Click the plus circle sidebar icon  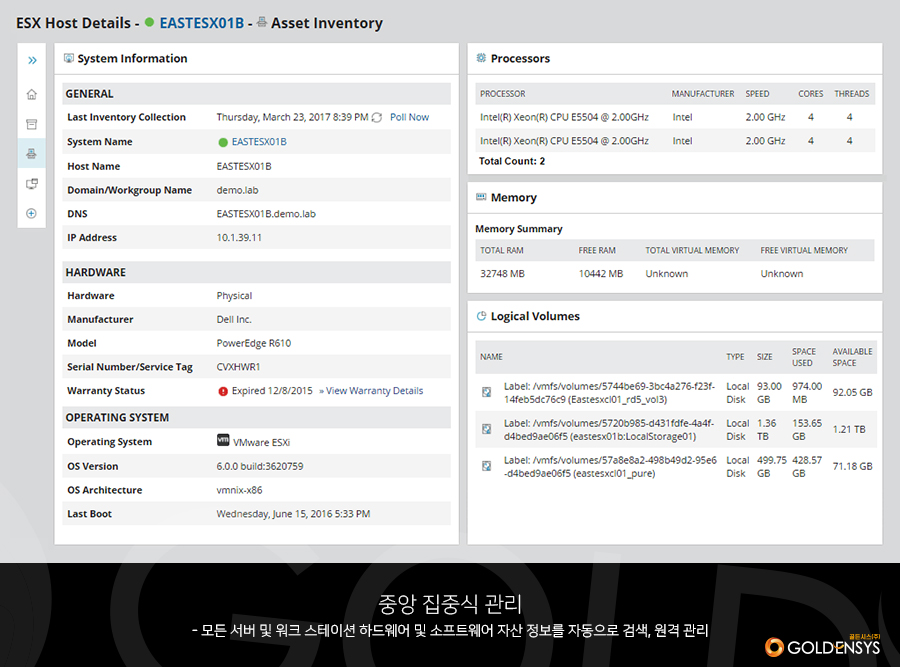[x=32, y=214]
